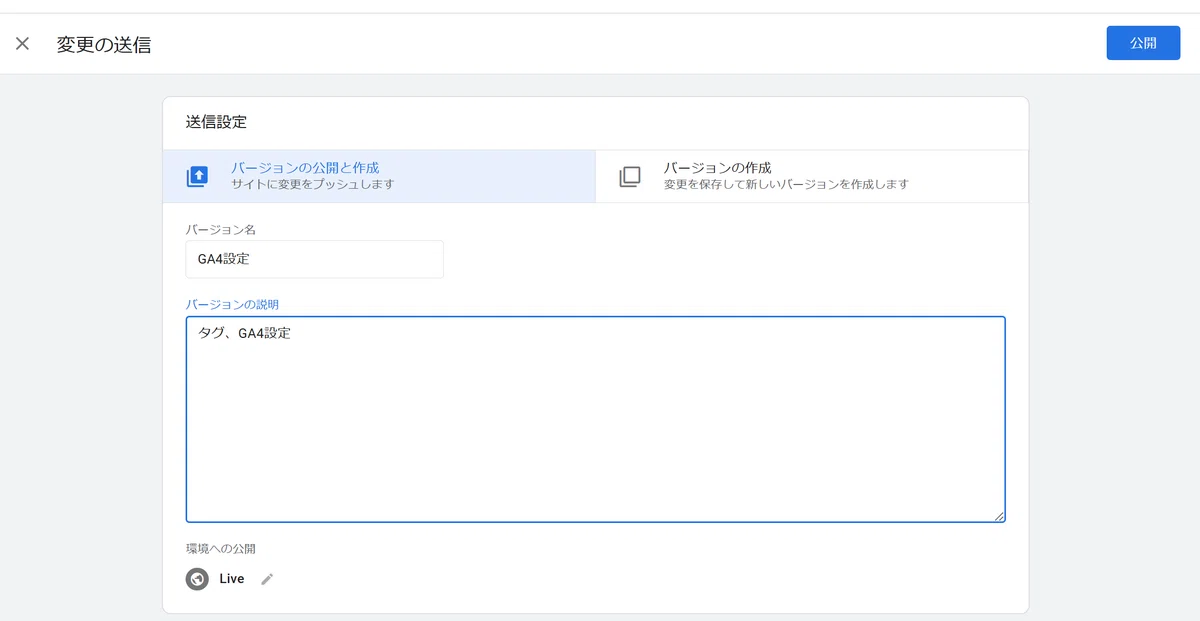Click into the バージョンの説明 text area
Image resolution: width=1200 pixels, height=621 pixels.
595,419
